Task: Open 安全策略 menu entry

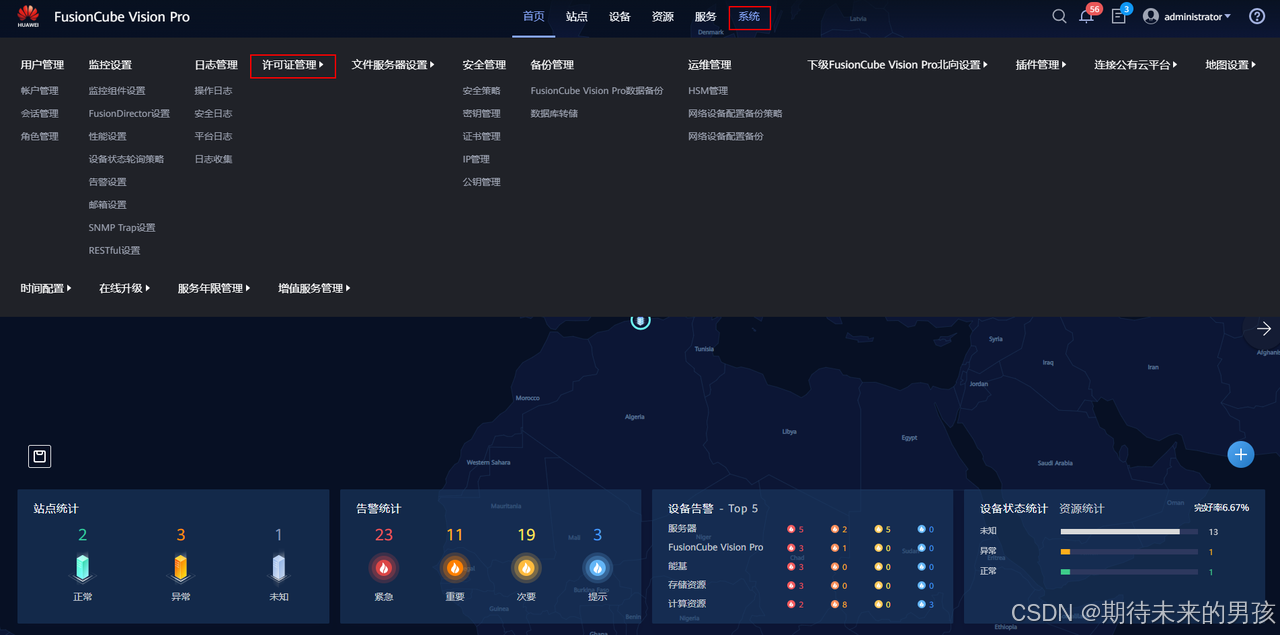Action: (481, 91)
